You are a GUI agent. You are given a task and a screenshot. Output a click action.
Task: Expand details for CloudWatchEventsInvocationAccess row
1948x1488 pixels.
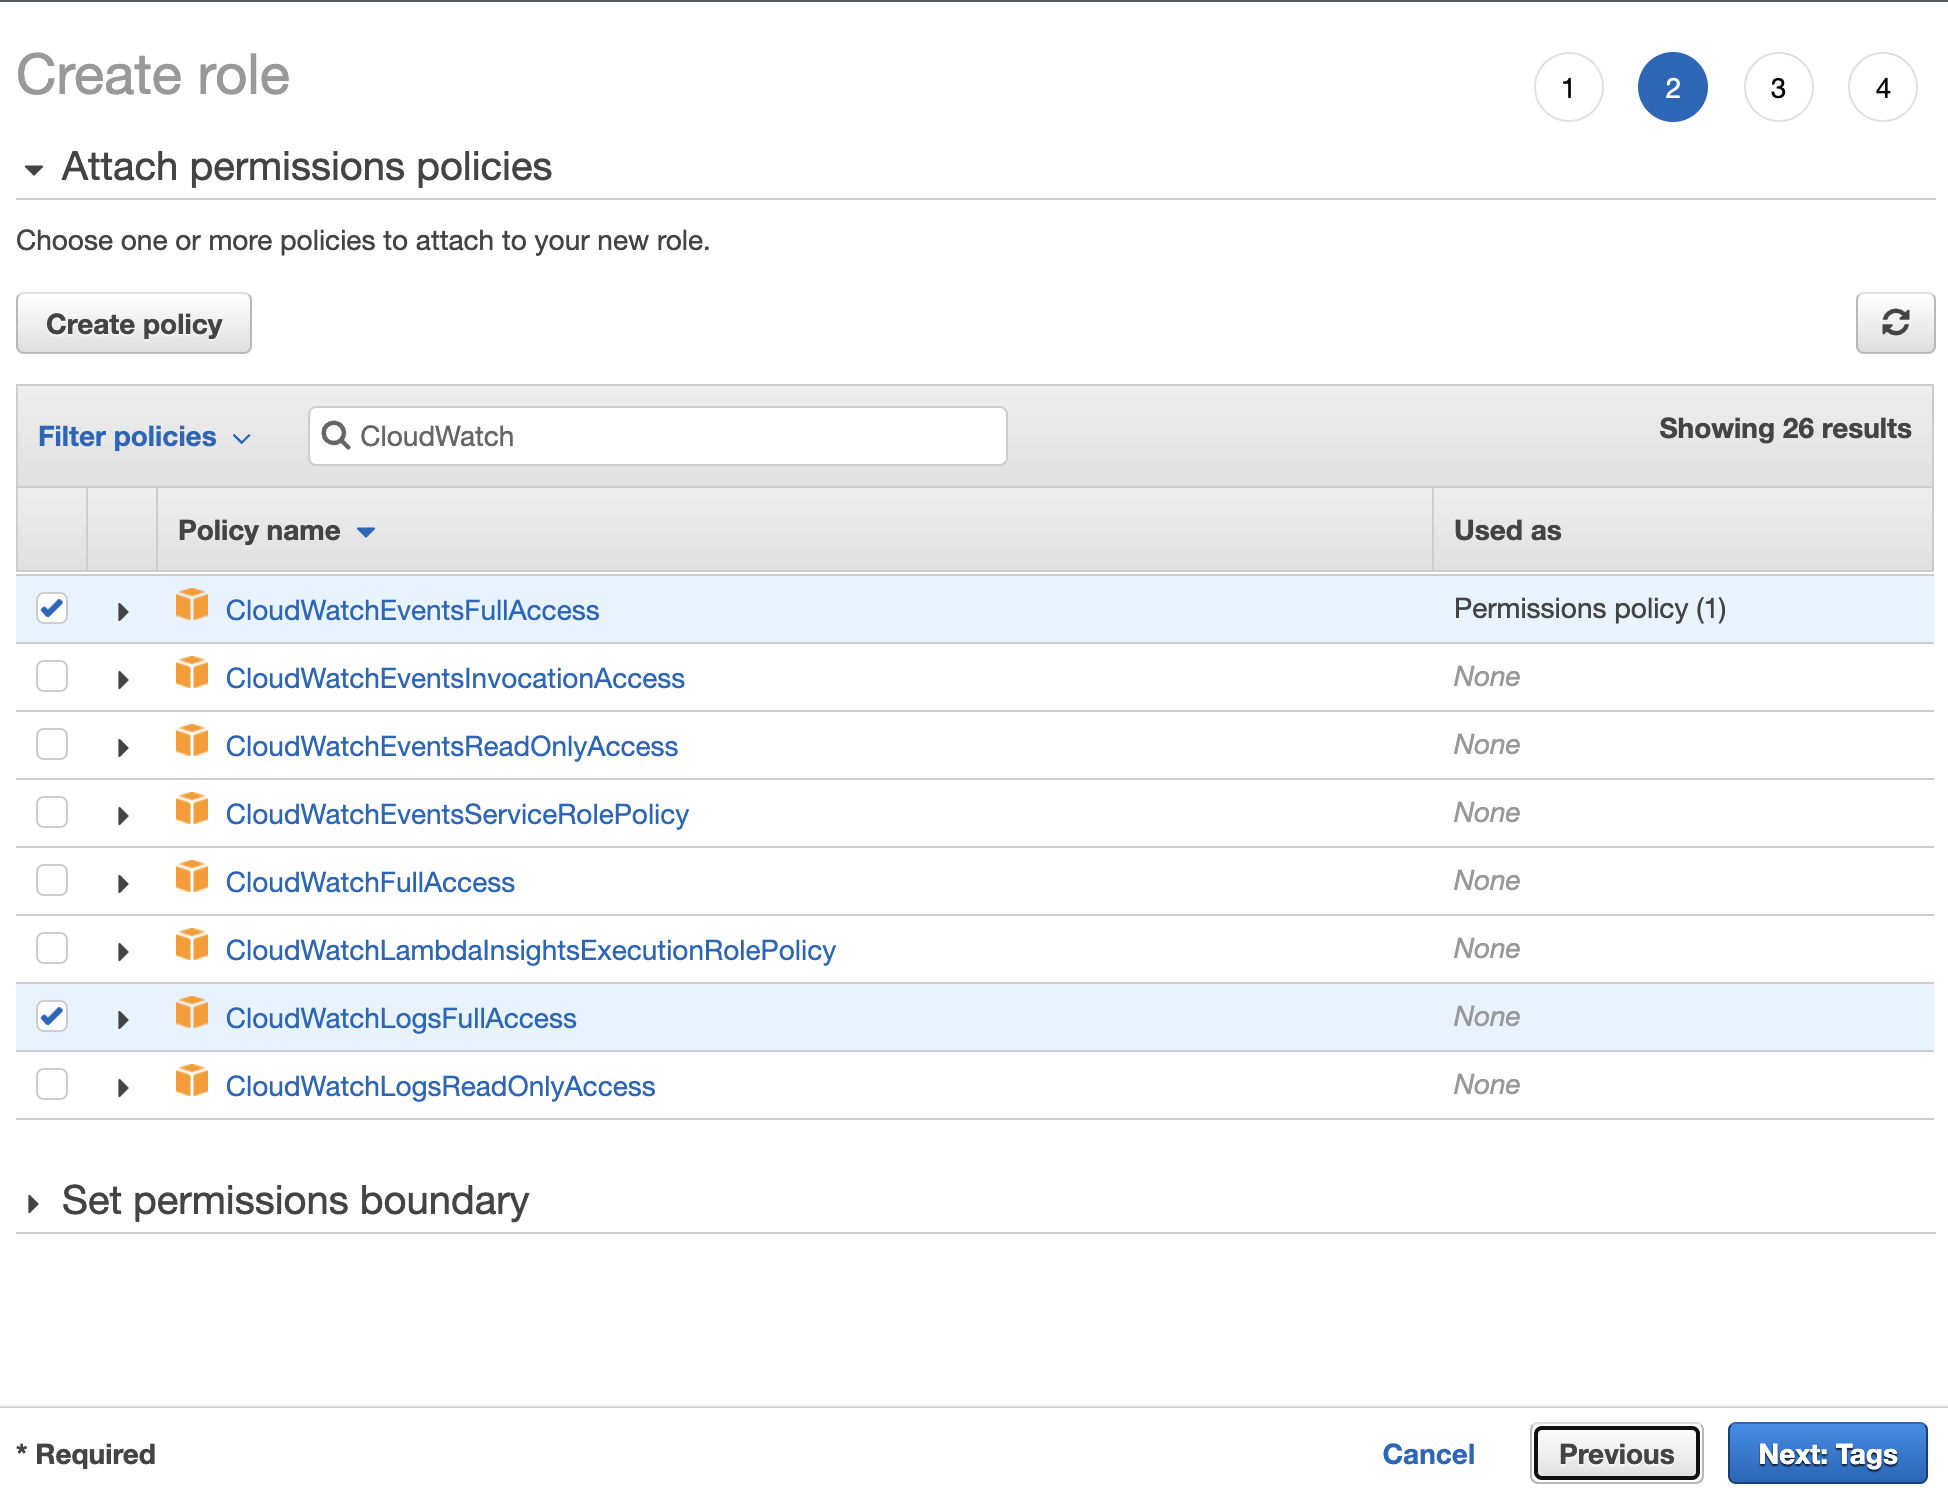(123, 680)
